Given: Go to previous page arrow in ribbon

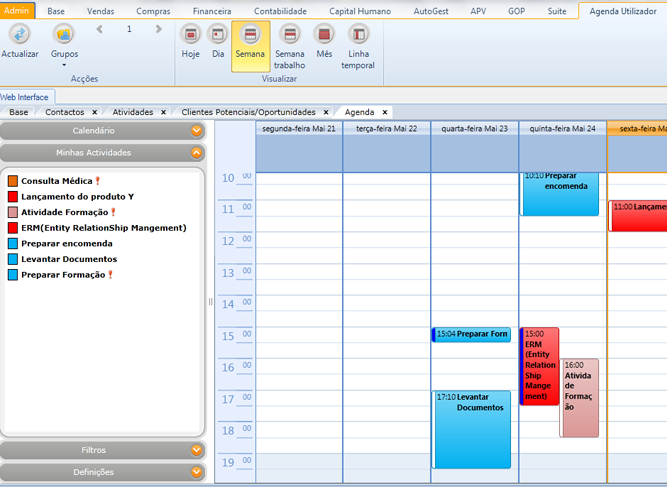Looking at the screenshot, I should [100, 29].
